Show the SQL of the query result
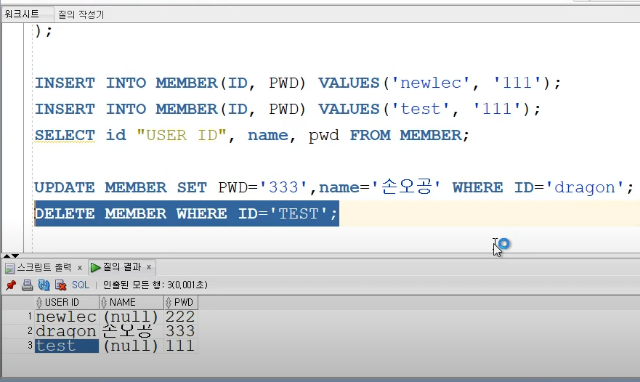Viewport: 640px width, 382px height. coord(80,285)
